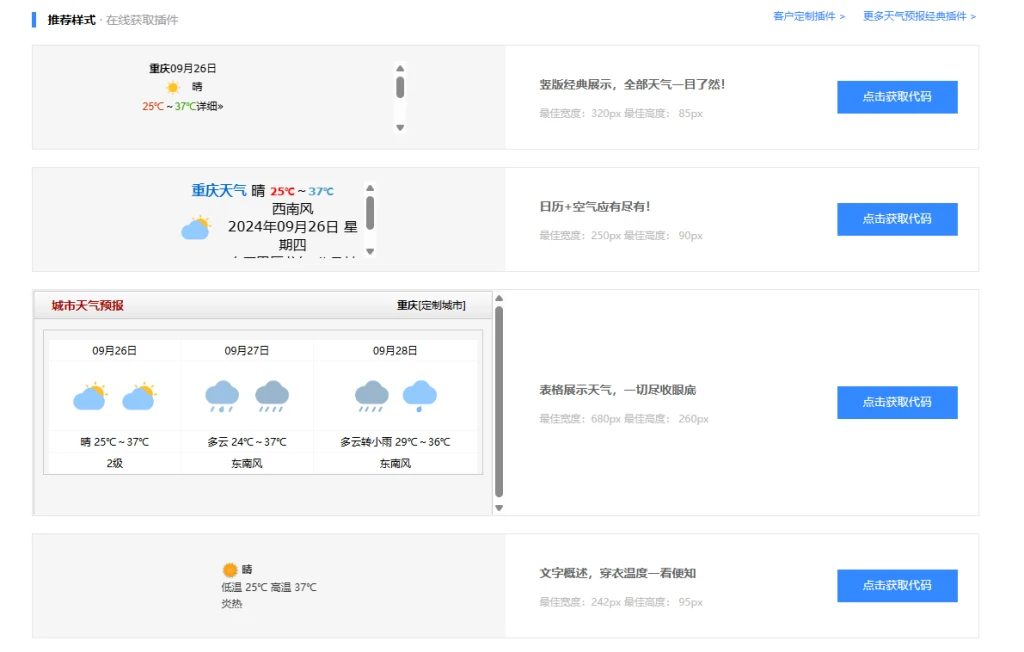Click the 表格展示天气，一切尽收眼底 description
Image resolution: width=1024 pixels, height=652 pixels.
pyautogui.click(x=618, y=390)
